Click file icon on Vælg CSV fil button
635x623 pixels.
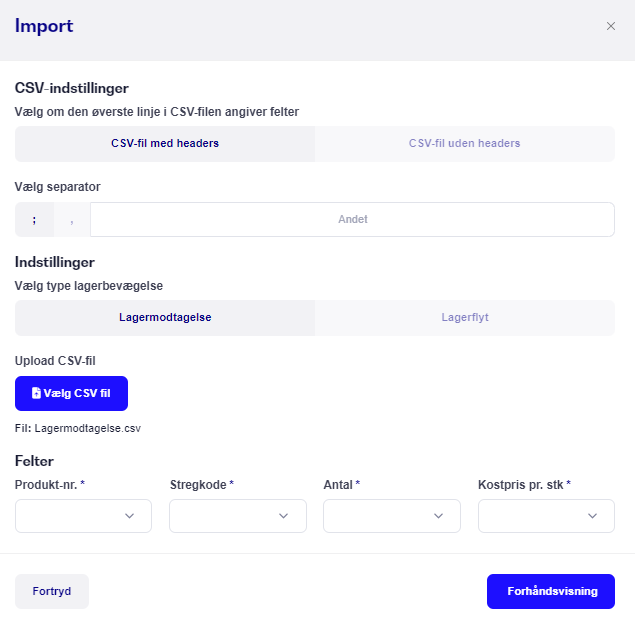click(x=36, y=393)
